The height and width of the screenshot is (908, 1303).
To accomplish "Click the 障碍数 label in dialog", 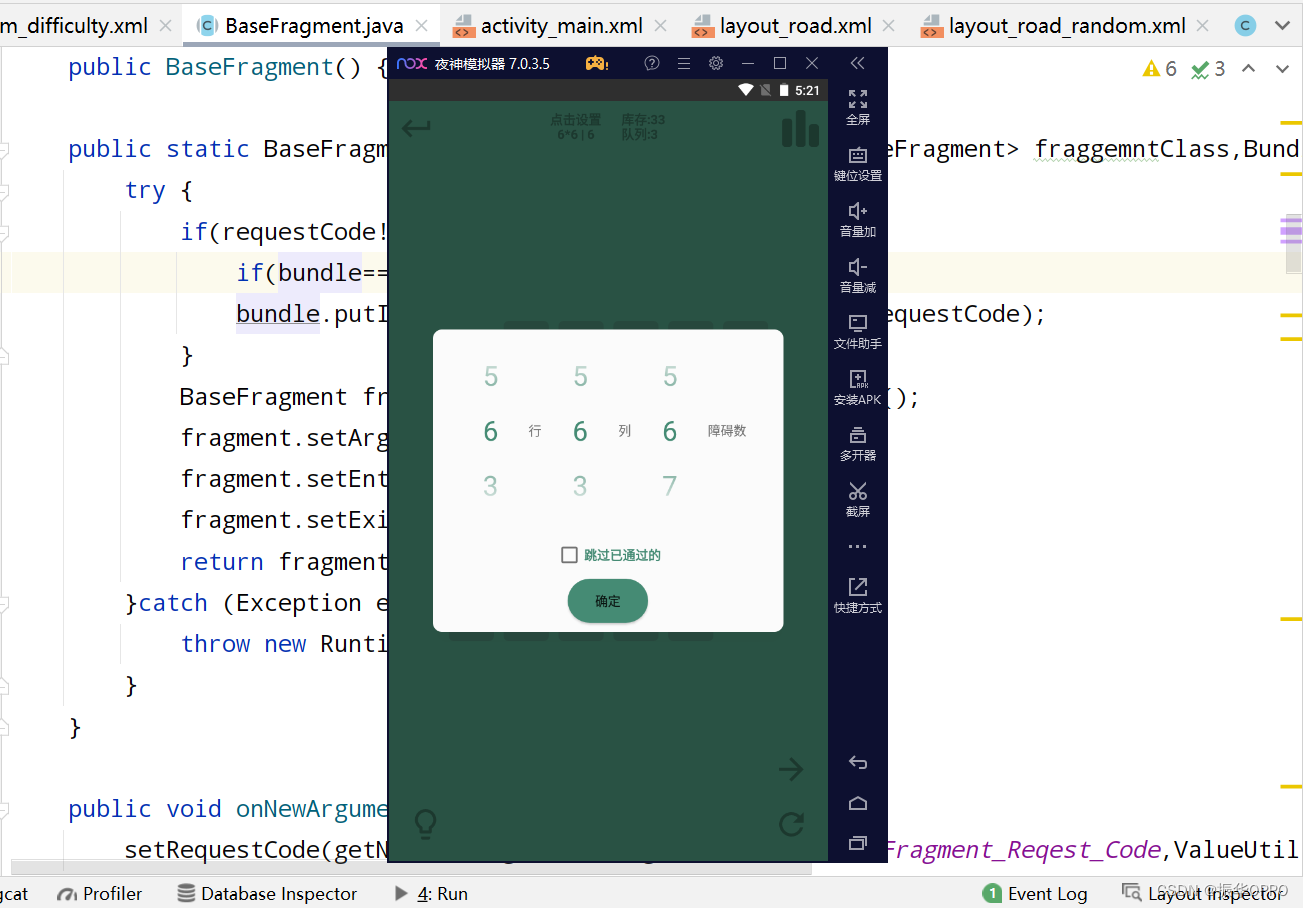I will [x=727, y=431].
